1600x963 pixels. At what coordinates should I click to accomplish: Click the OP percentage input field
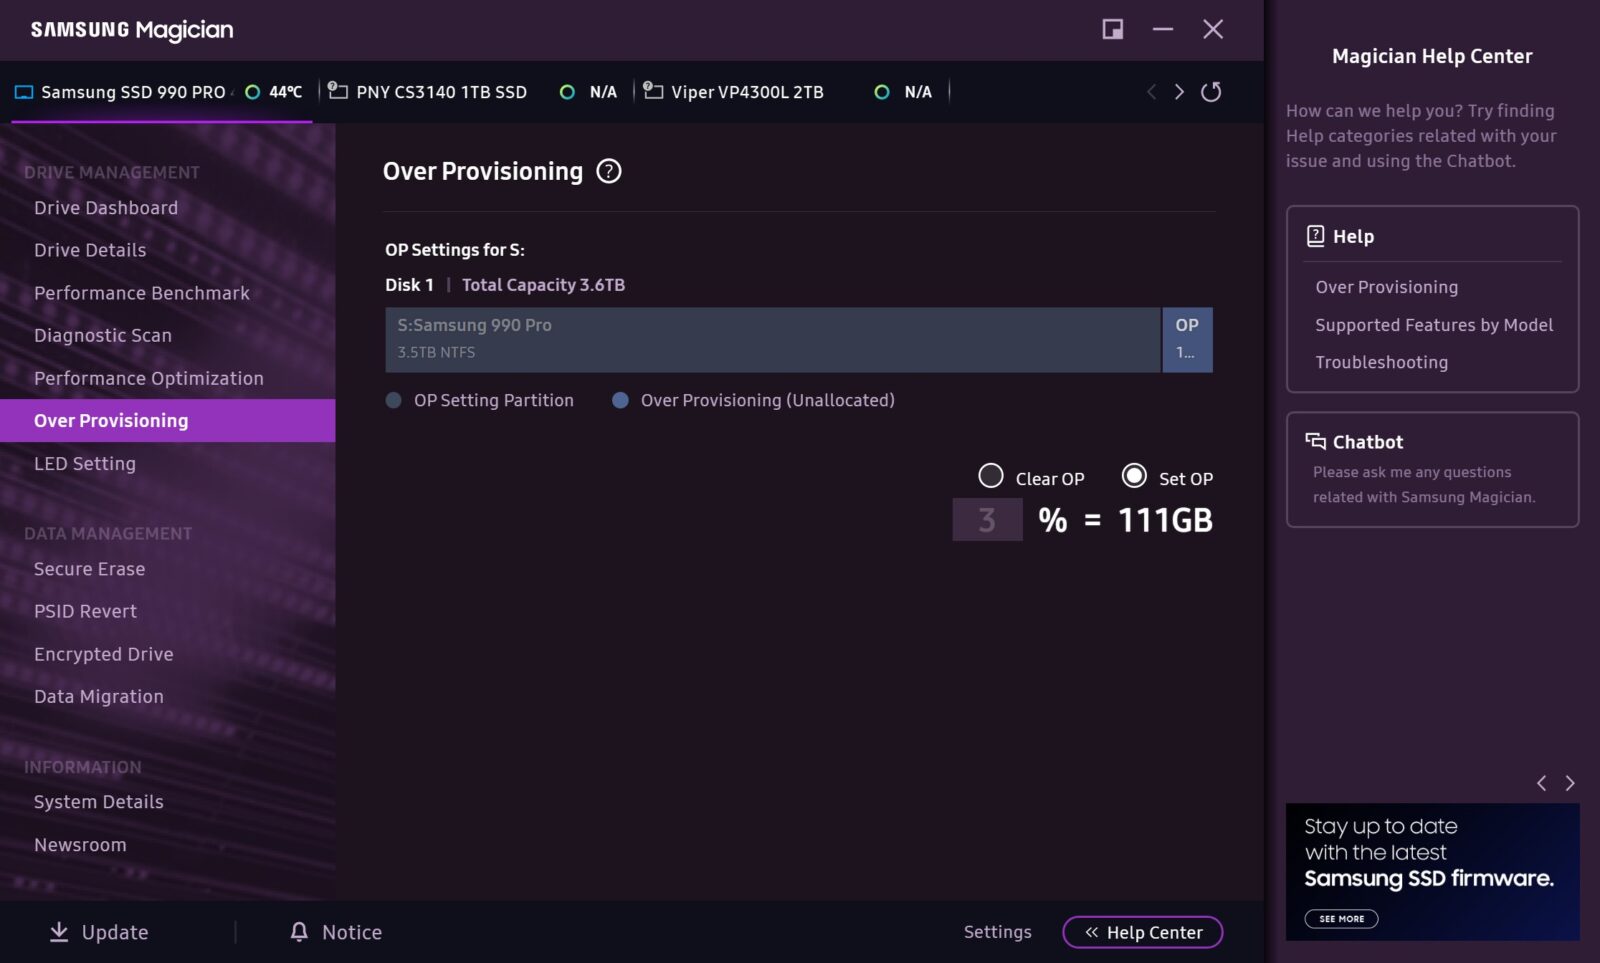[987, 520]
